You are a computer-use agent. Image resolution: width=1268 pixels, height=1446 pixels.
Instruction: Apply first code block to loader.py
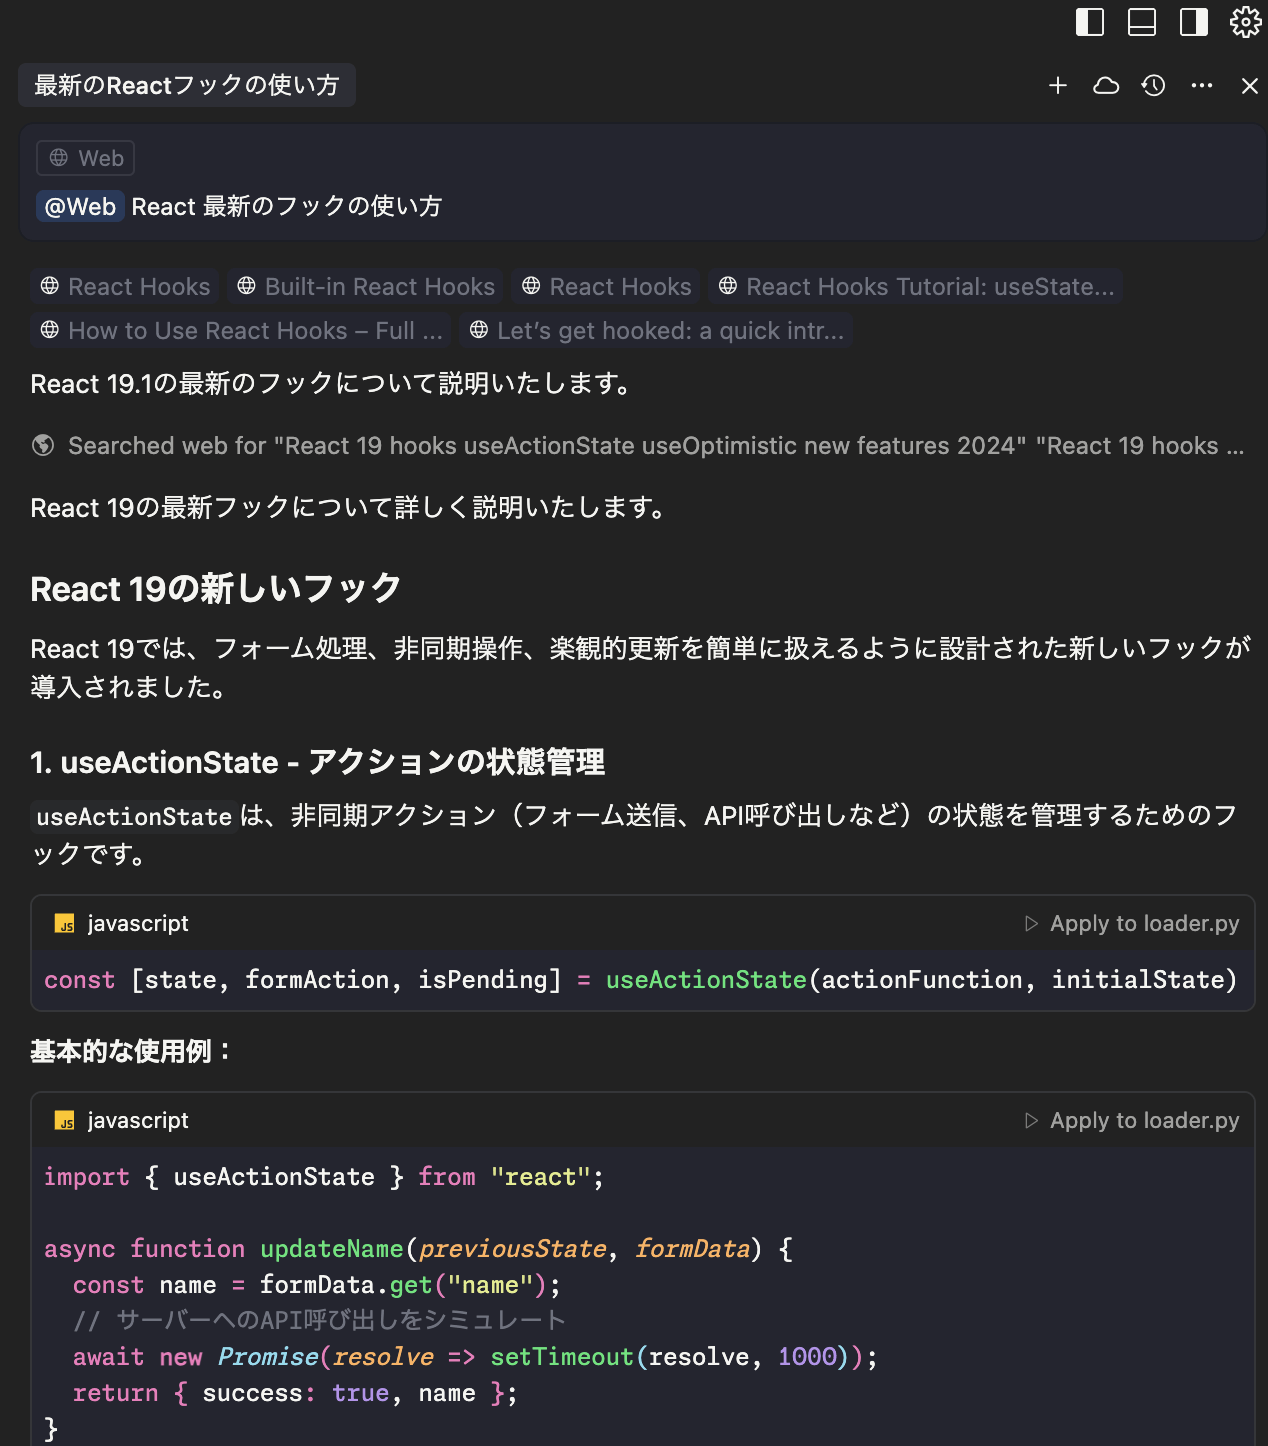(1132, 924)
